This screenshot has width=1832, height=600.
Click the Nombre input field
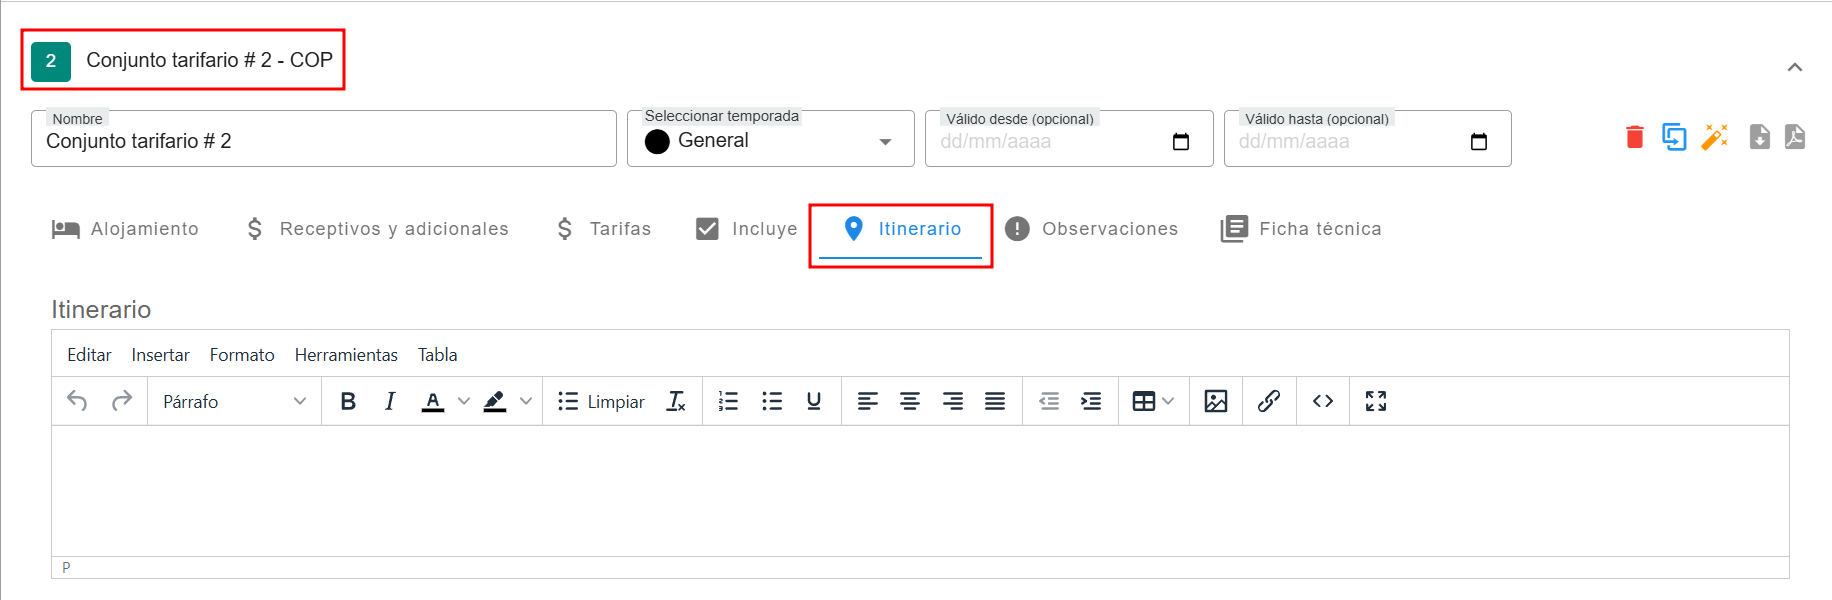click(x=323, y=141)
